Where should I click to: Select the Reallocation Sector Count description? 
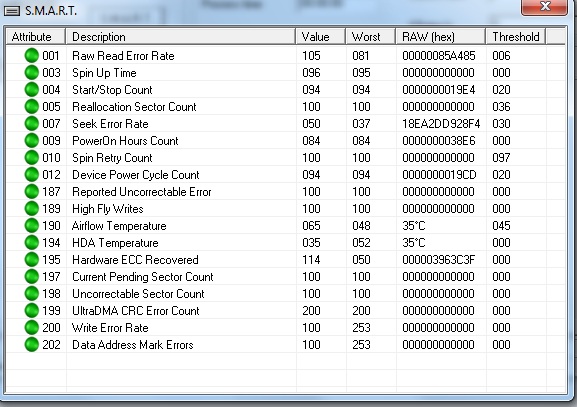(x=134, y=107)
